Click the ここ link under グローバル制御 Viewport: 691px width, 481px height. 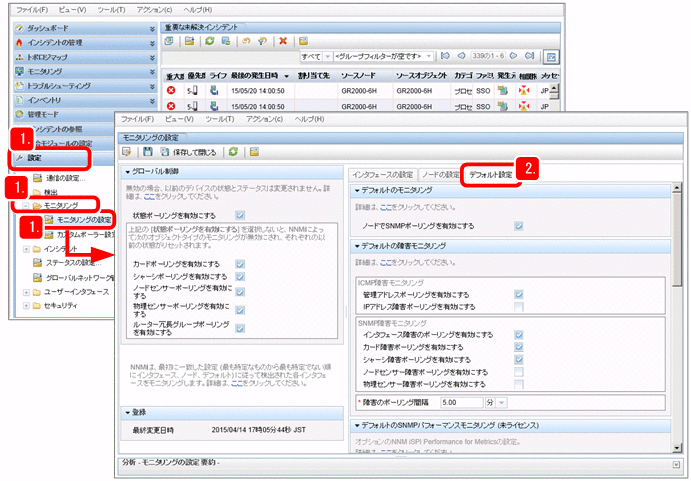[x=149, y=196]
